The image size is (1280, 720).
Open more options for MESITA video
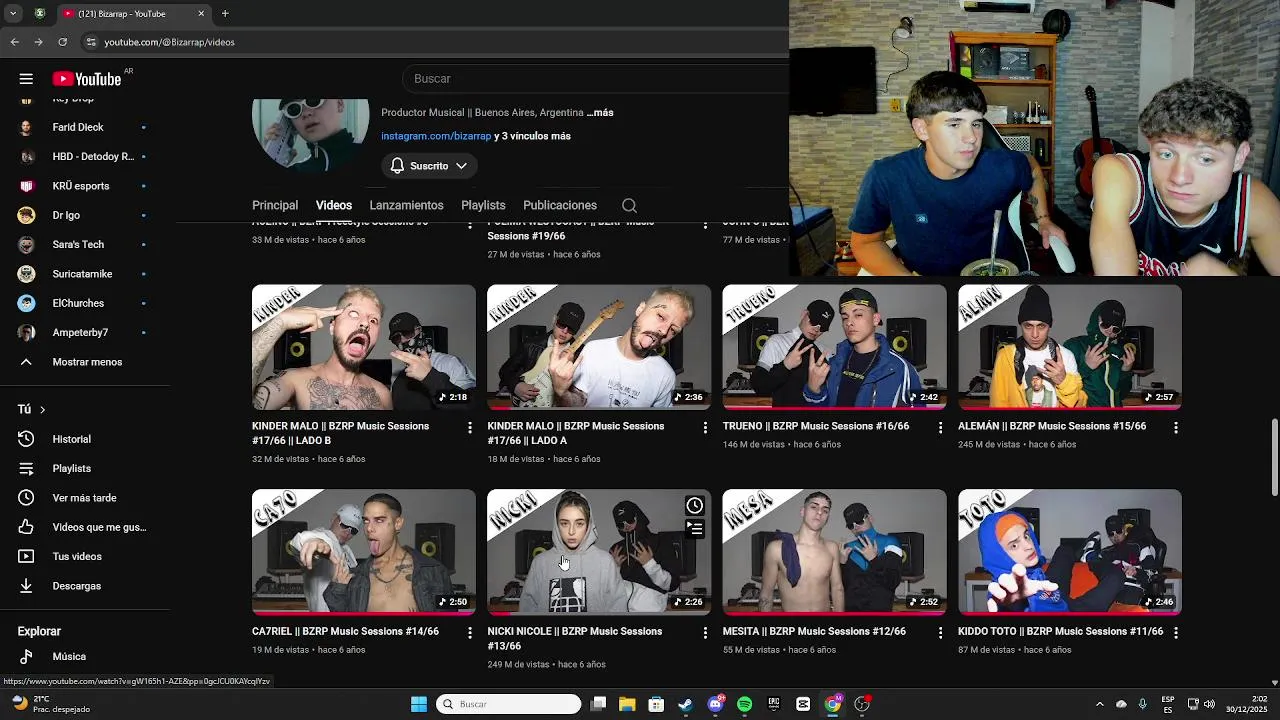point(940,633)
